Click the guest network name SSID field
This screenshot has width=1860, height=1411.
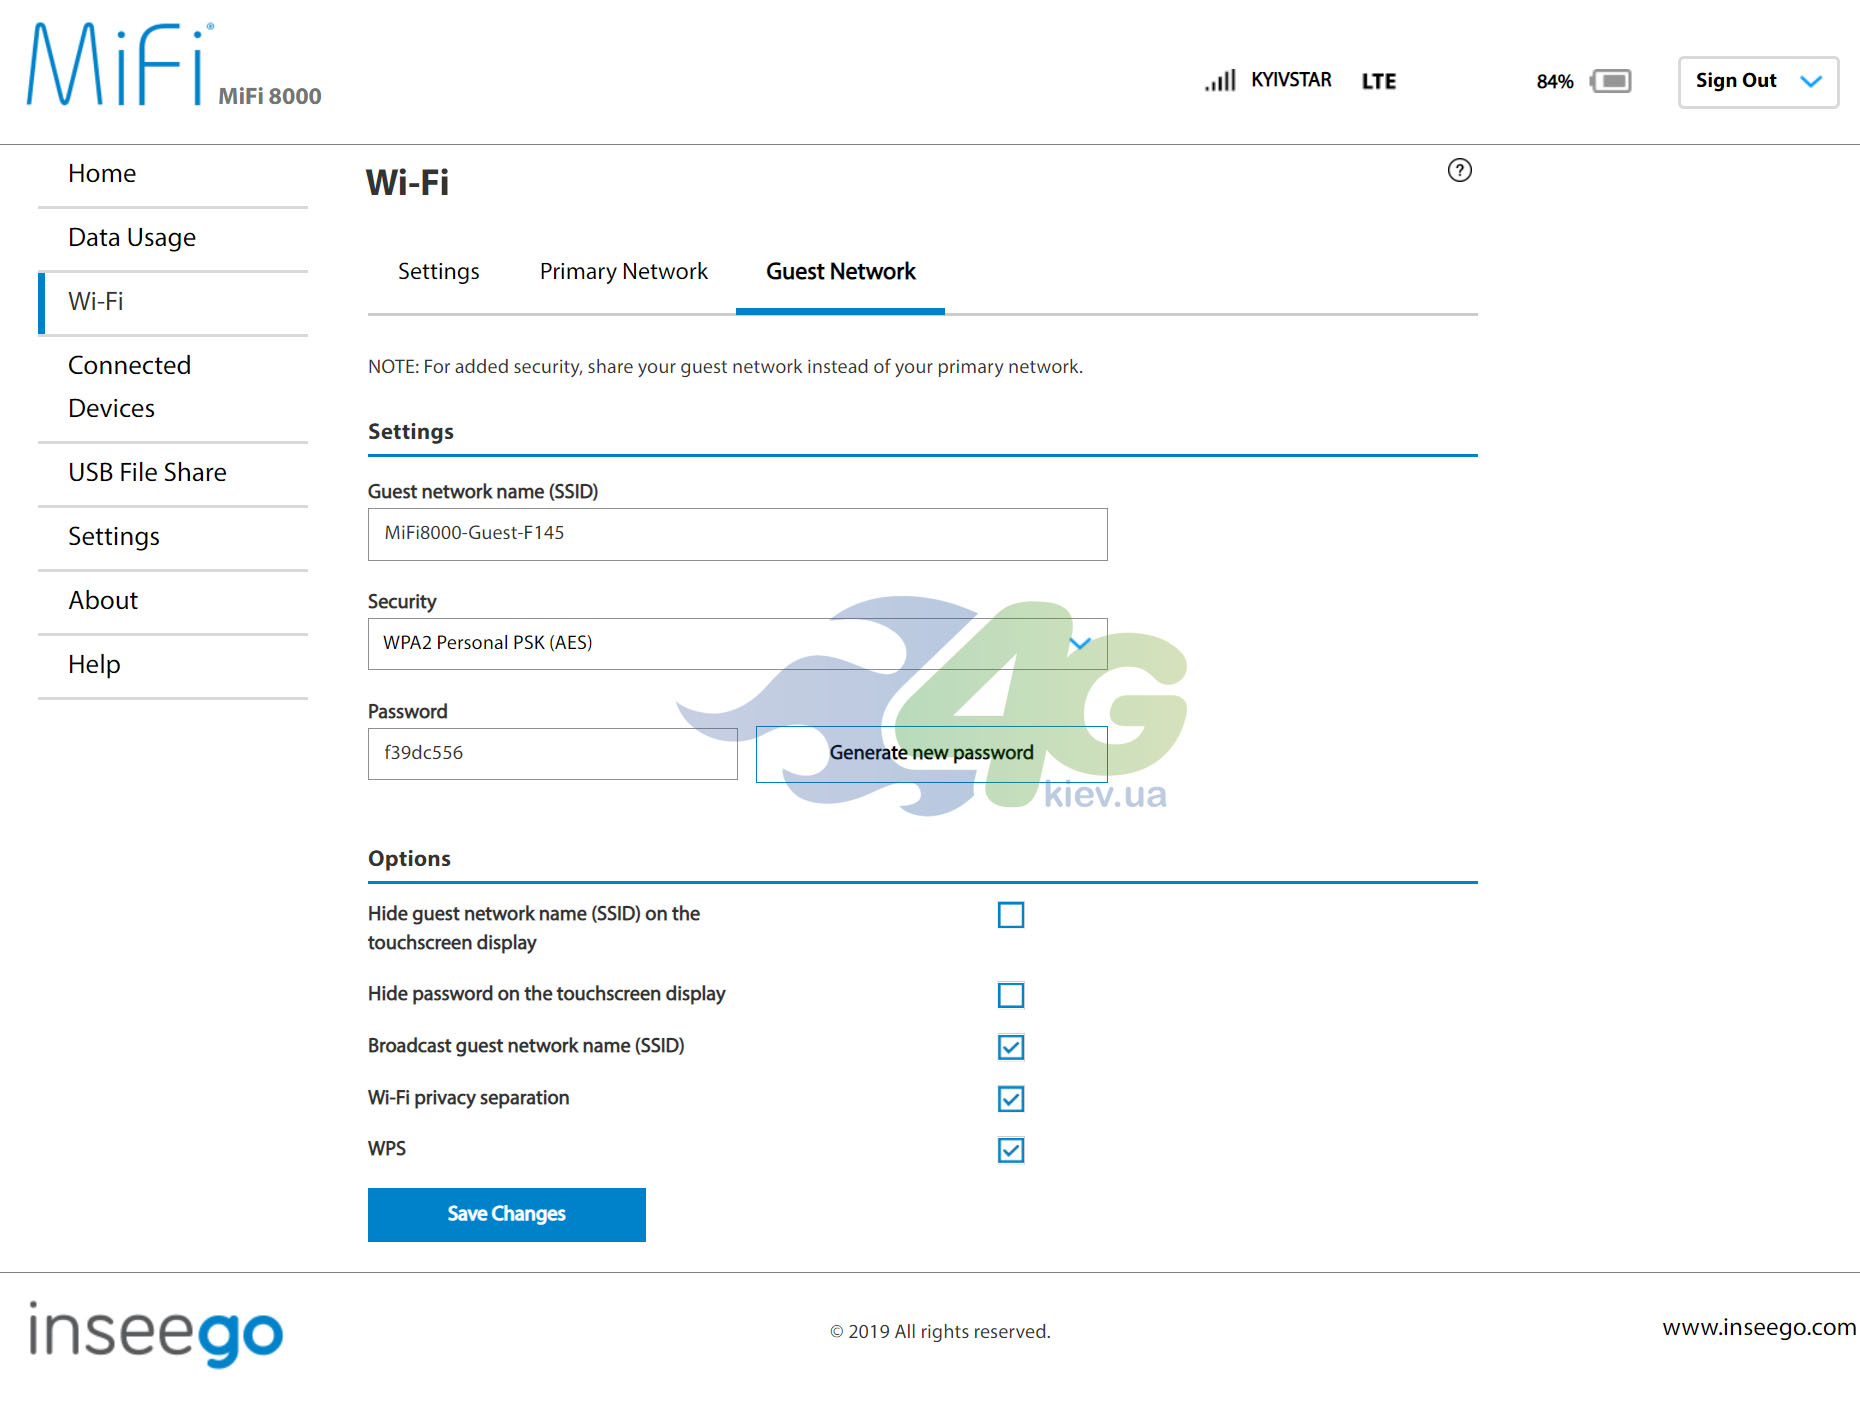point(737,534)
